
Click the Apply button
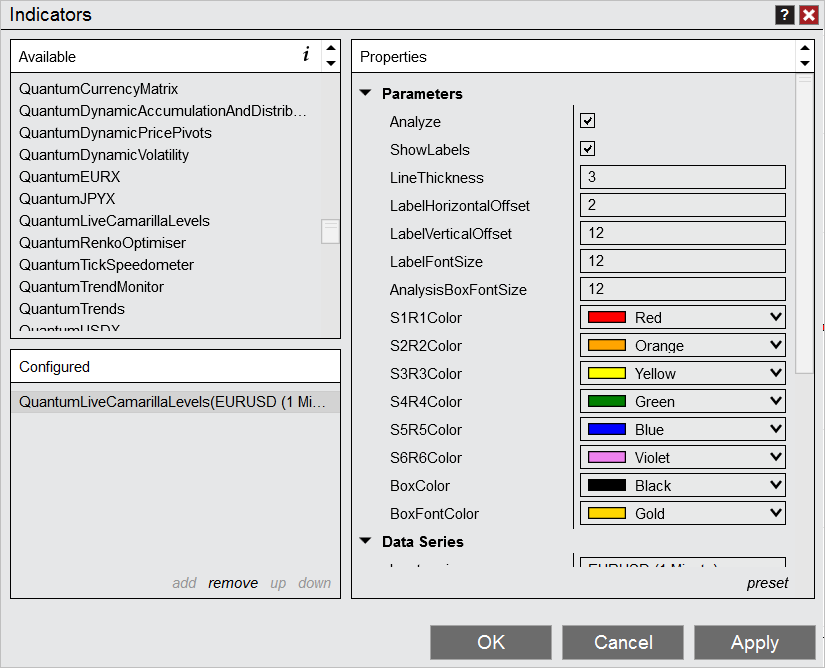754,642
